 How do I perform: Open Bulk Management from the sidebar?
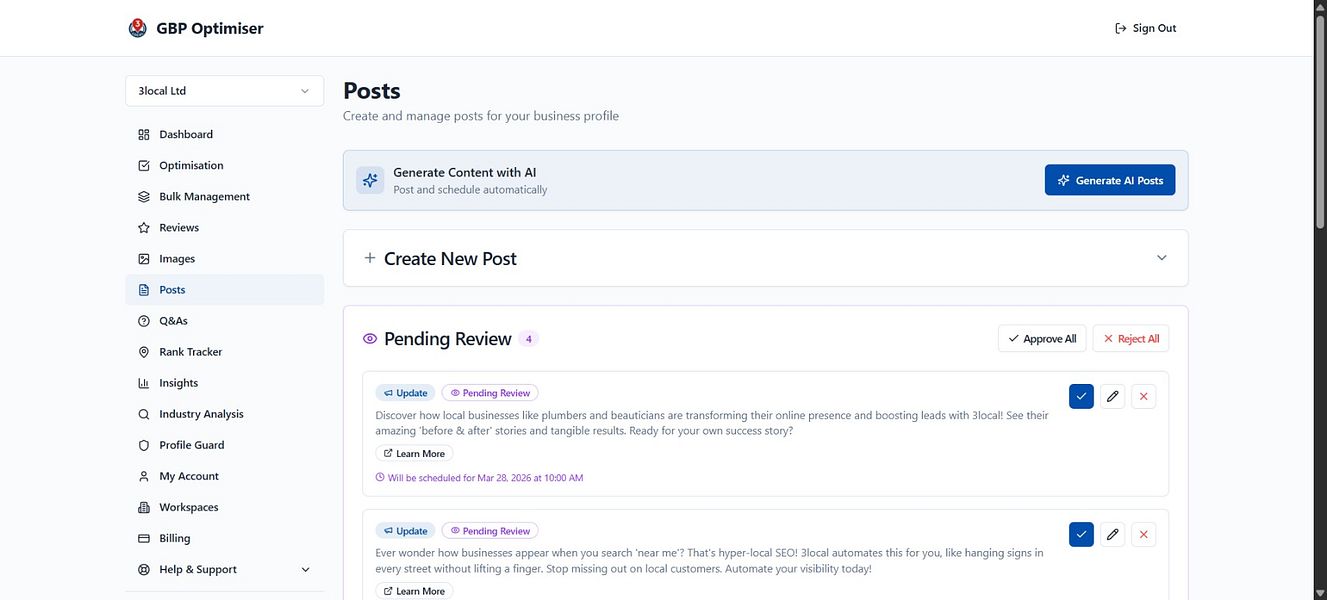coord(224,196)
